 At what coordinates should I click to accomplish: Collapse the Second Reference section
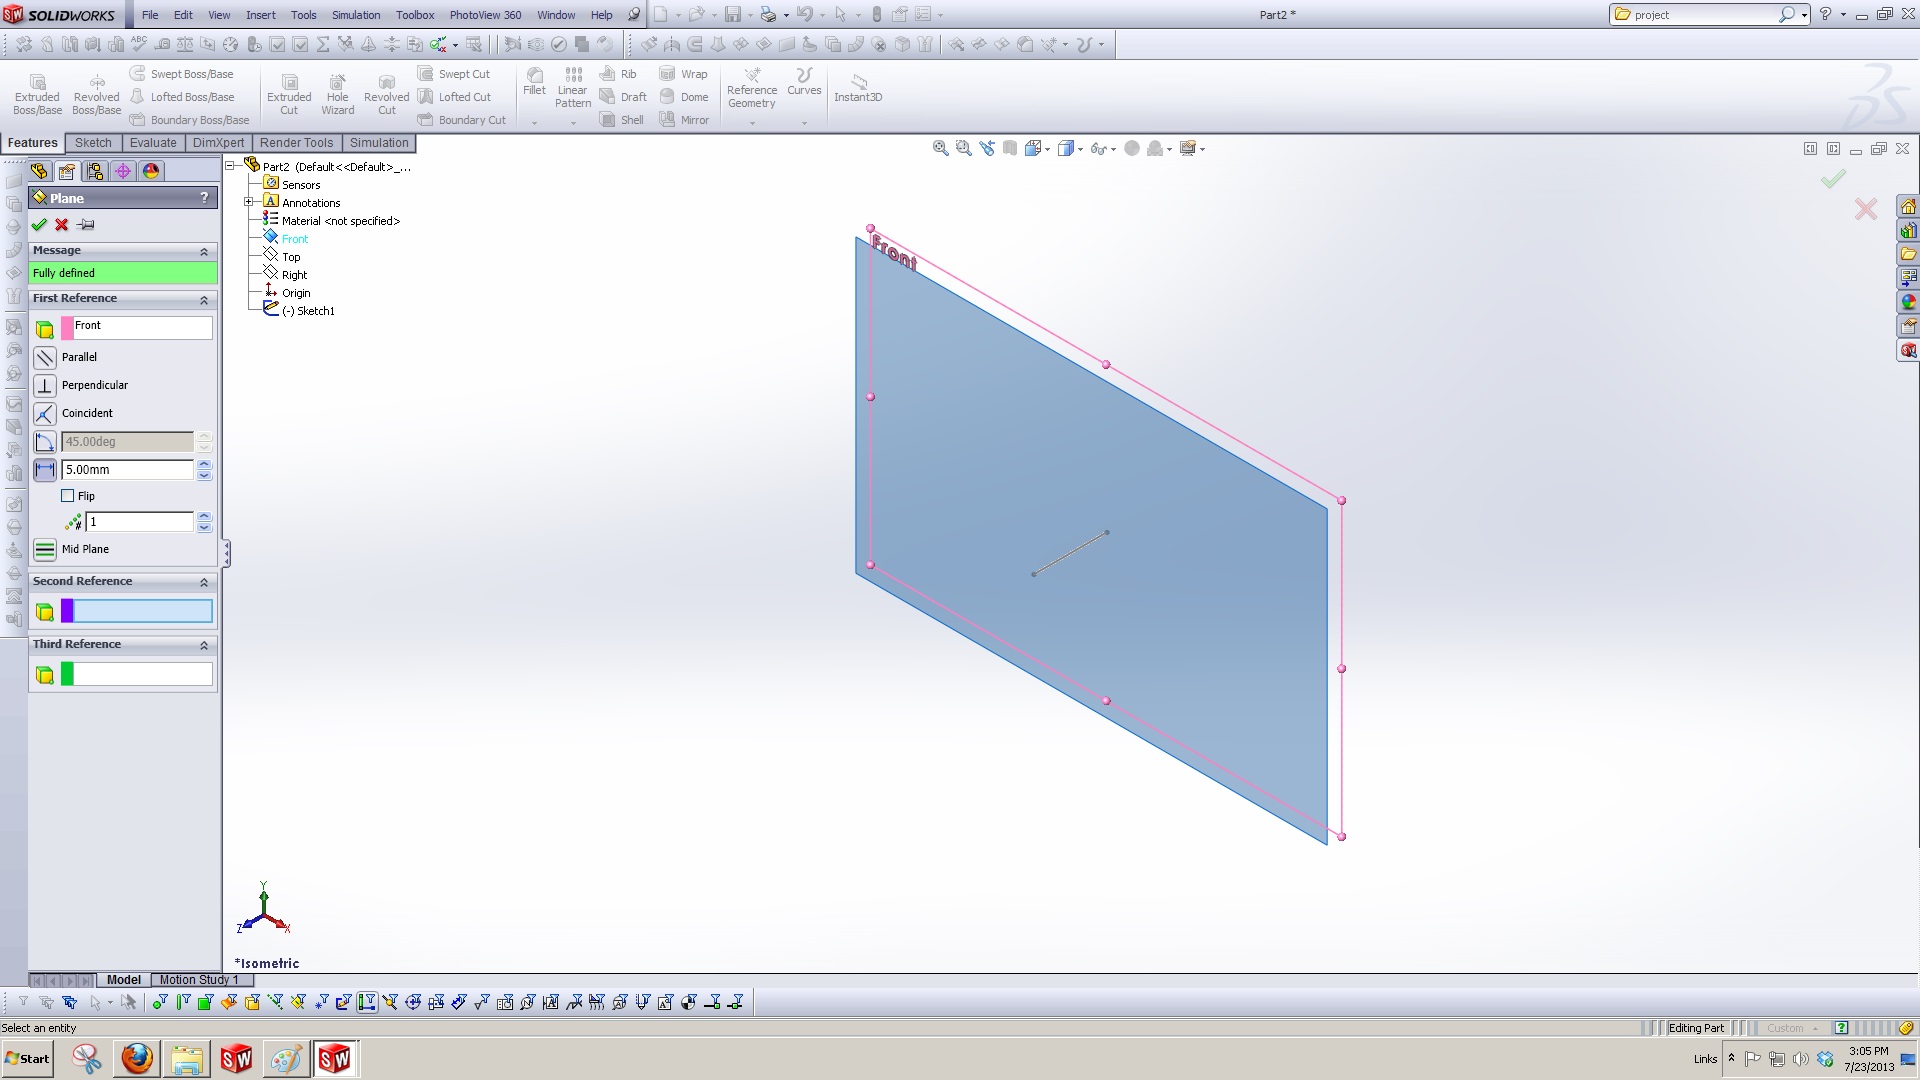click(x=204, y=582)
